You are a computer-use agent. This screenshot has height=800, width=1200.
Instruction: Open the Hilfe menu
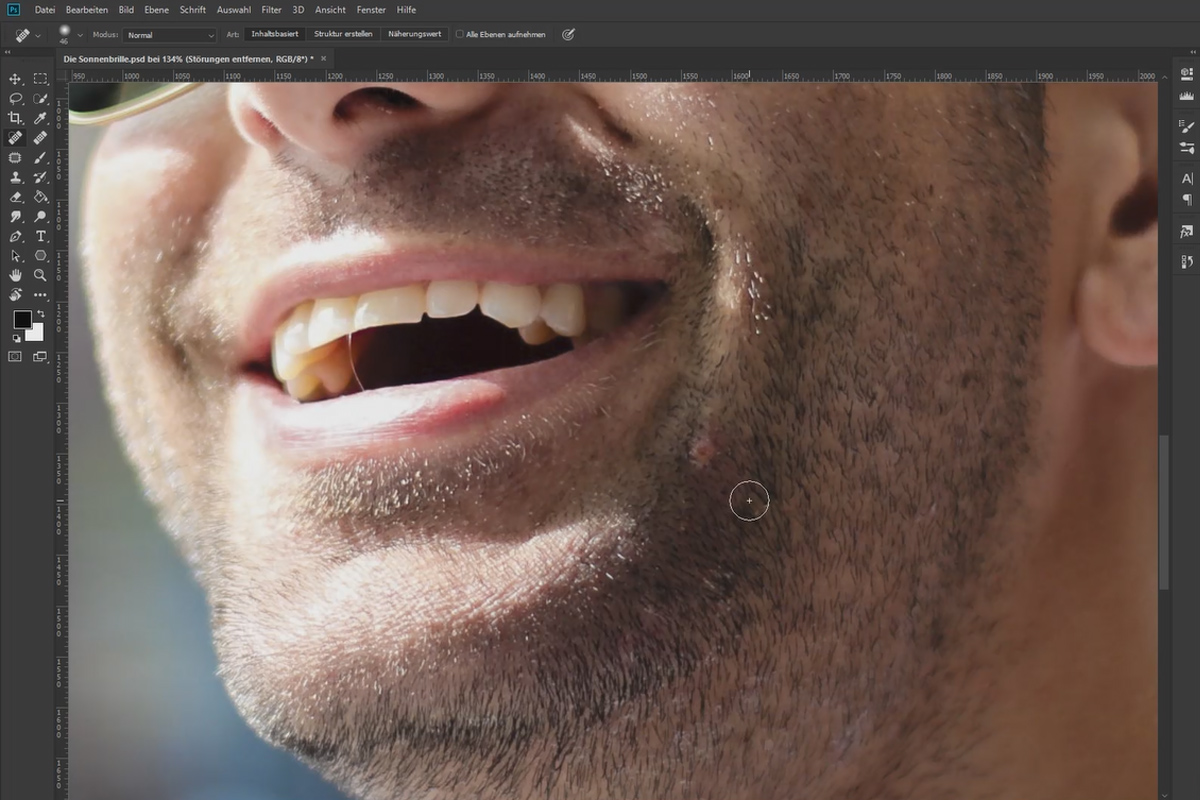tap(406, 10)
